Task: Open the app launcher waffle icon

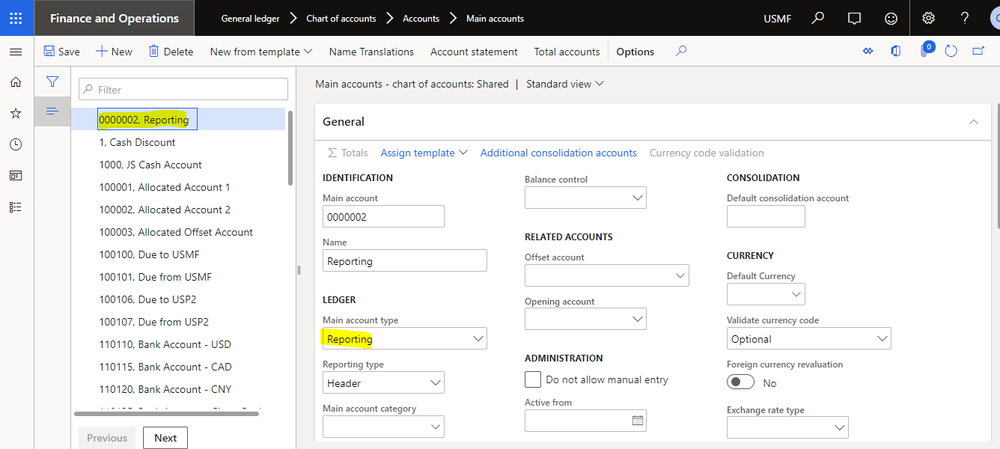Action: (x=16, y=18)
